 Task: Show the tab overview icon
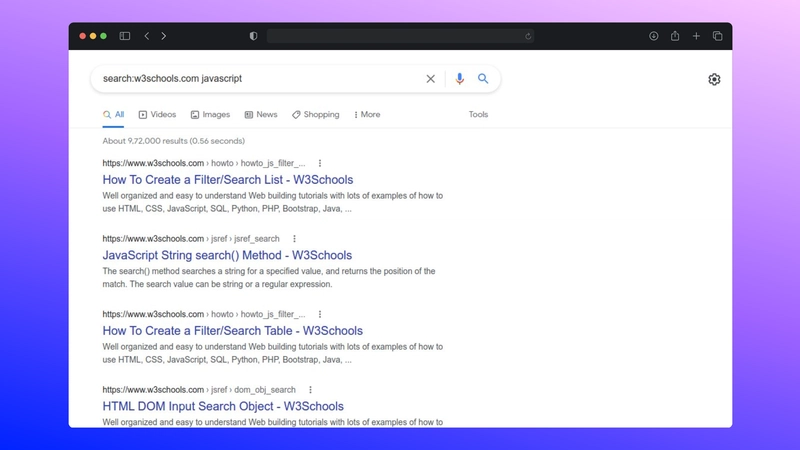click(x=717, y=36)
